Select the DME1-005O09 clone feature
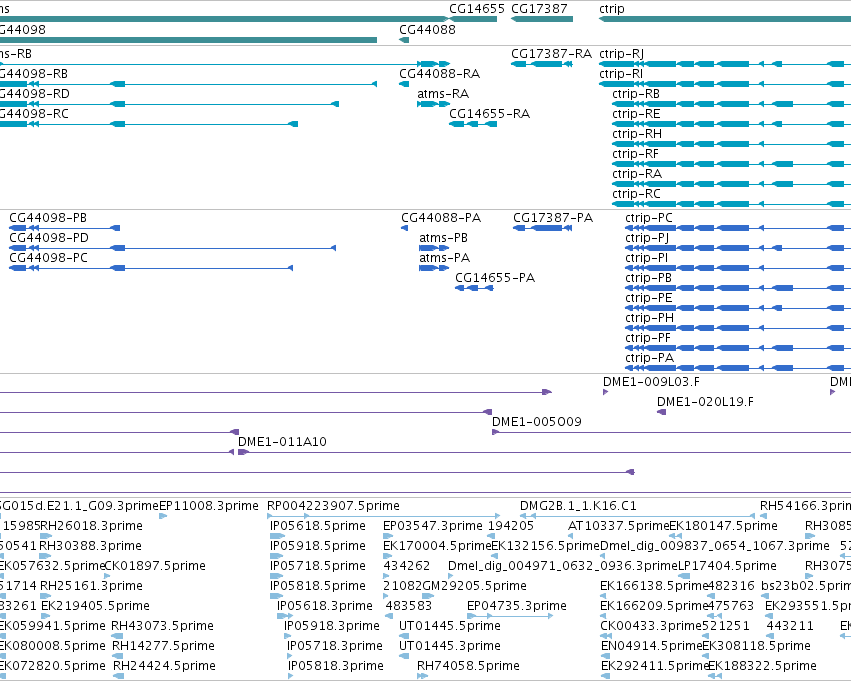 (x=671, y=432)
